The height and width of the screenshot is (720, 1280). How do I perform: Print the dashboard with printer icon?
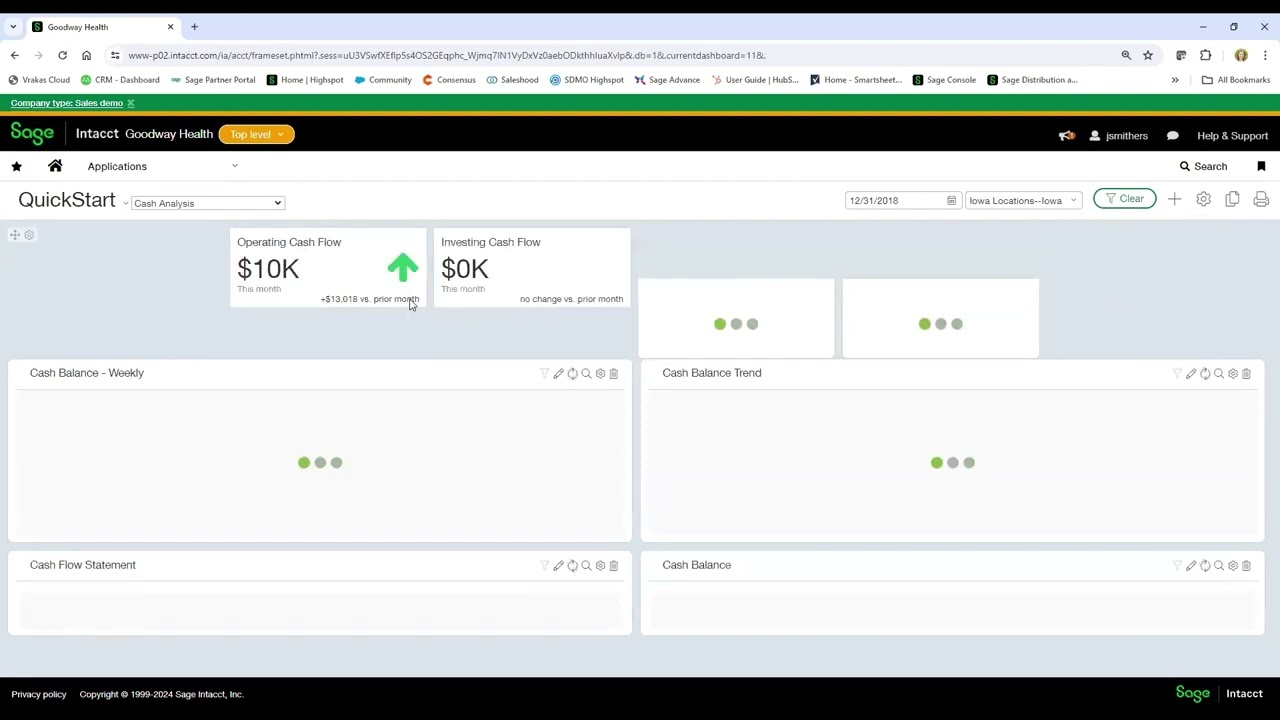click(x=1261, y=199)
